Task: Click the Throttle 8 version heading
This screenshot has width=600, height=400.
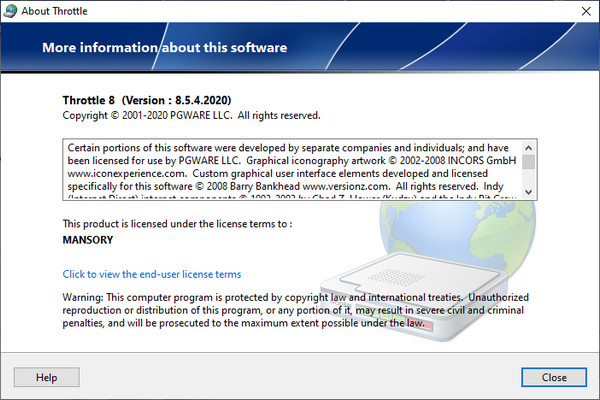Action: tap(160, 101)
